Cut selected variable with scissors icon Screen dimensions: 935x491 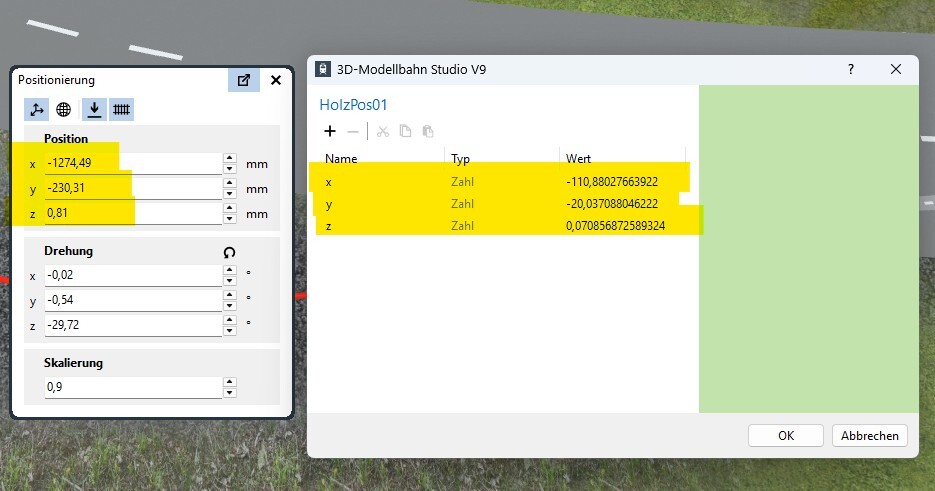click(x=383, y=131)
